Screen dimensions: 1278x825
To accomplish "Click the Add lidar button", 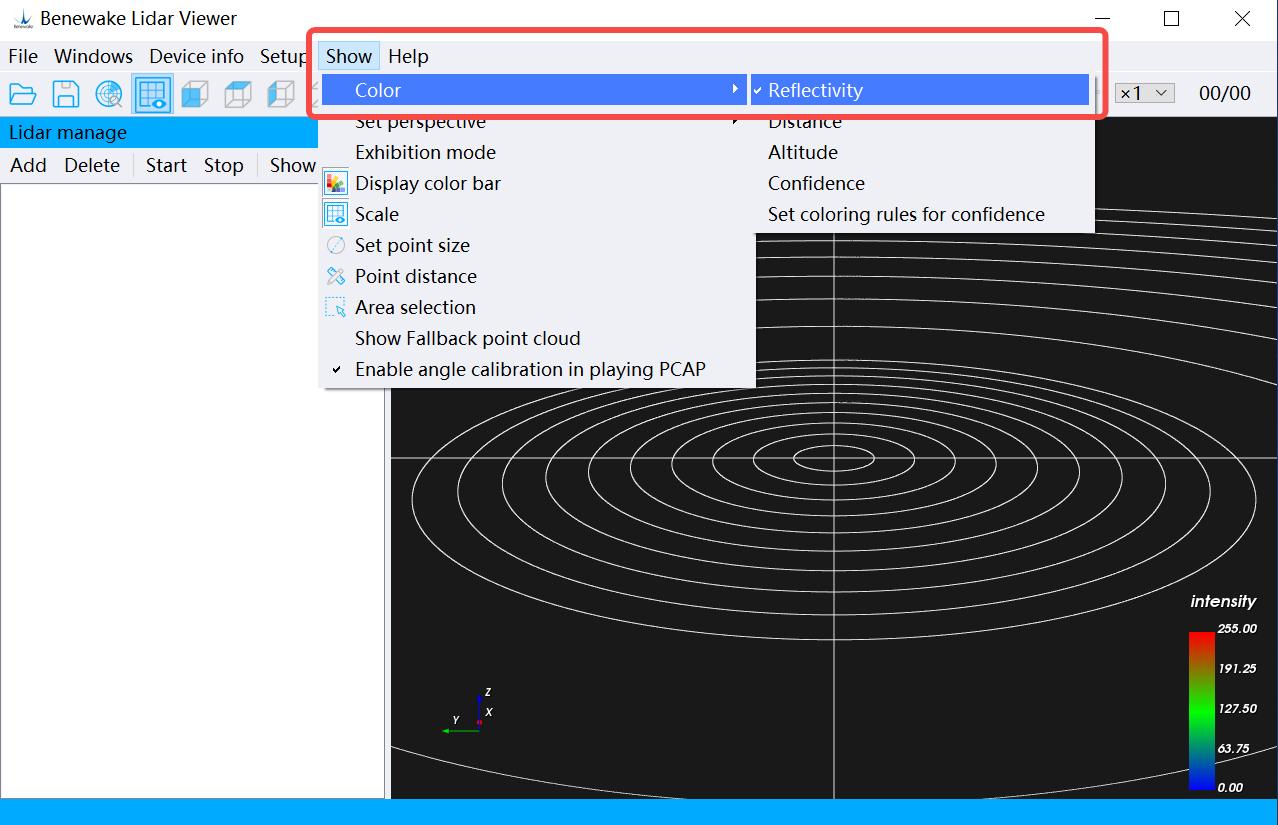I will 28,165.
